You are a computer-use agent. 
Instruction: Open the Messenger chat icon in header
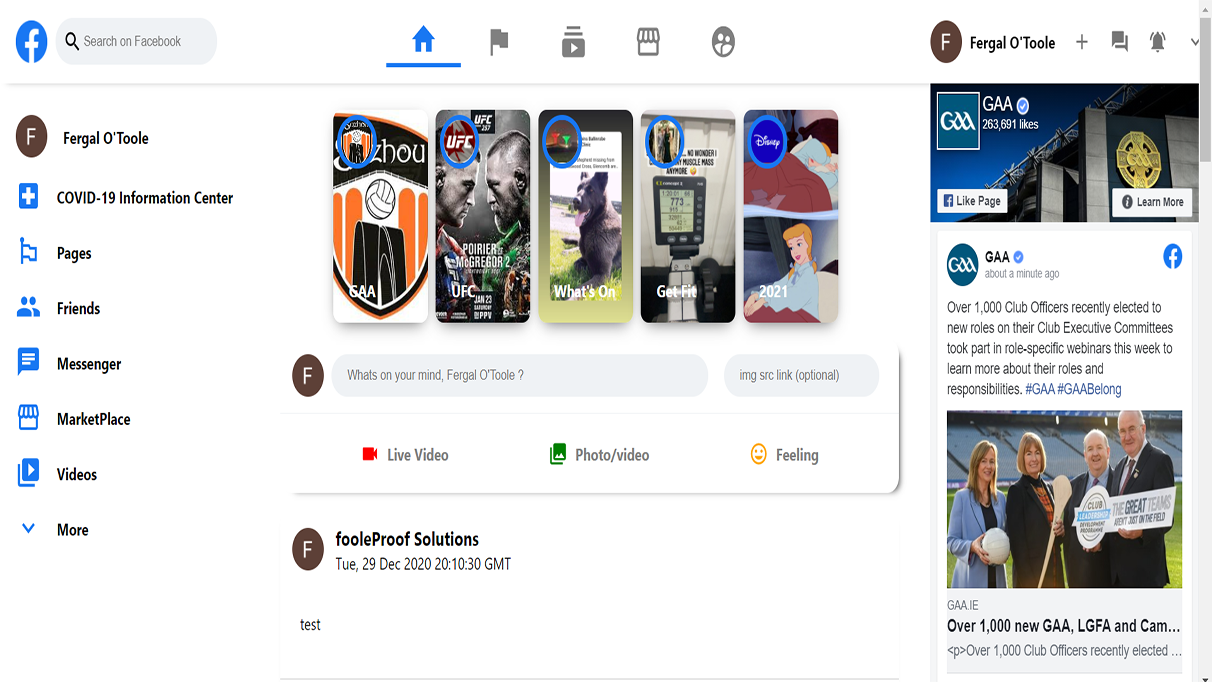tap(1120, 42)
